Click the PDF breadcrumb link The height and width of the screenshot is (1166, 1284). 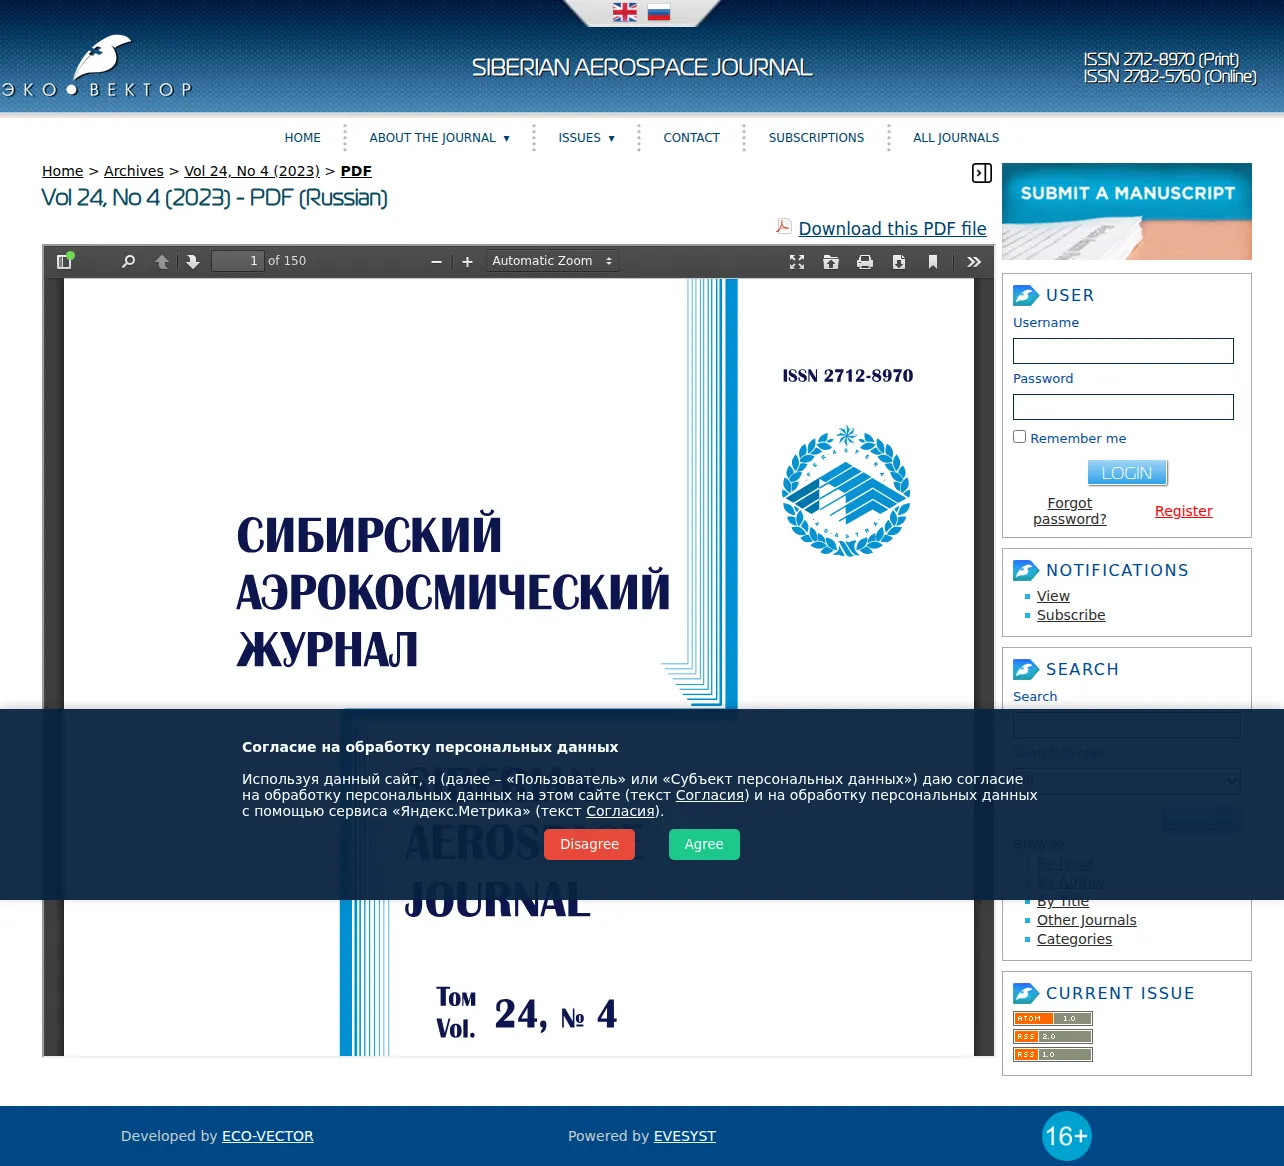(x=356, y=171)
